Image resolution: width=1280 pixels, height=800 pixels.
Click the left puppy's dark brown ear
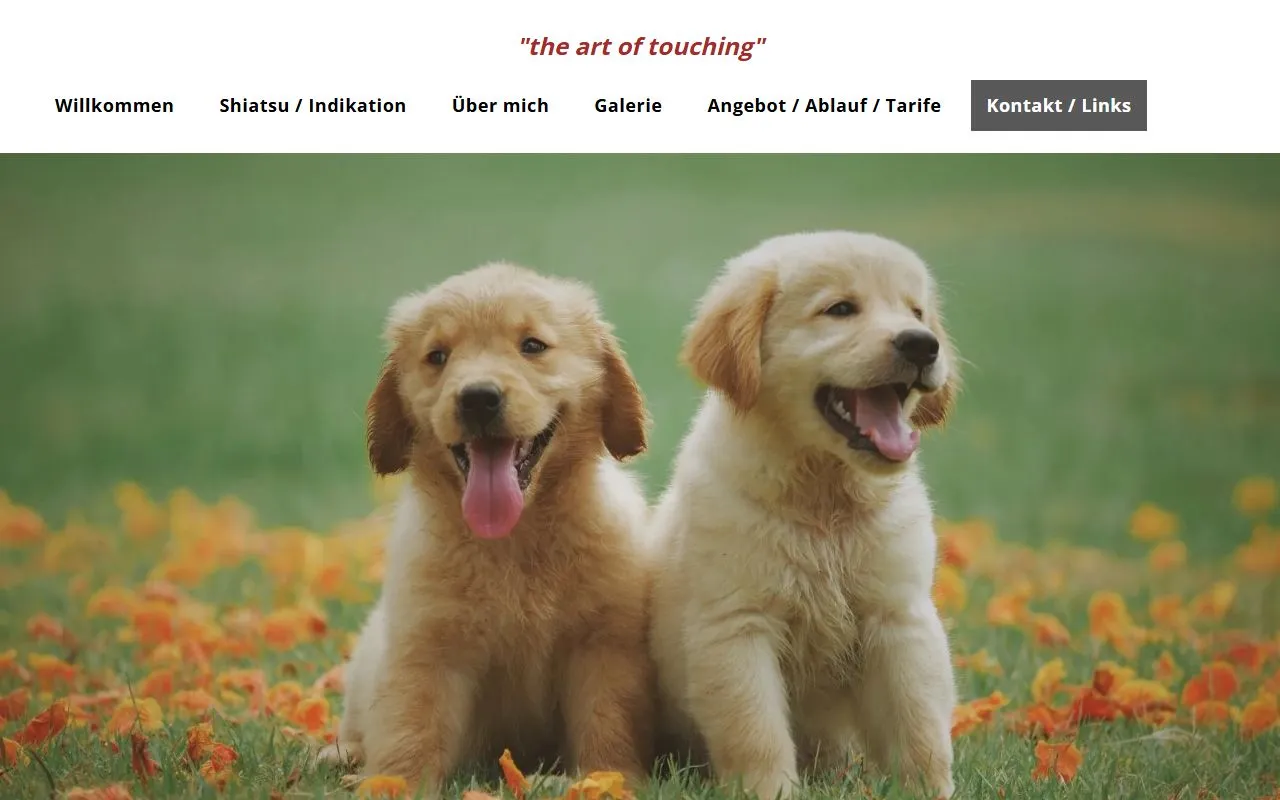[388, 420]
